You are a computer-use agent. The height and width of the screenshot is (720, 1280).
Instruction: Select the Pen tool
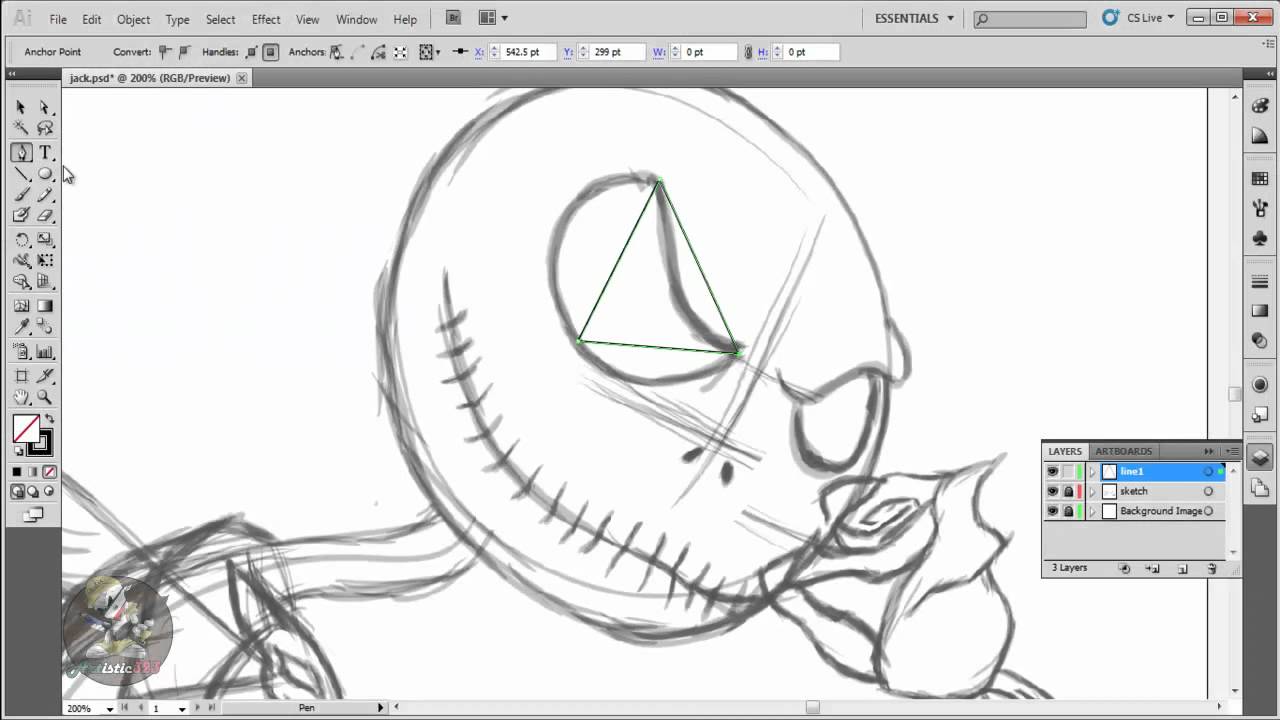[21, 153]
